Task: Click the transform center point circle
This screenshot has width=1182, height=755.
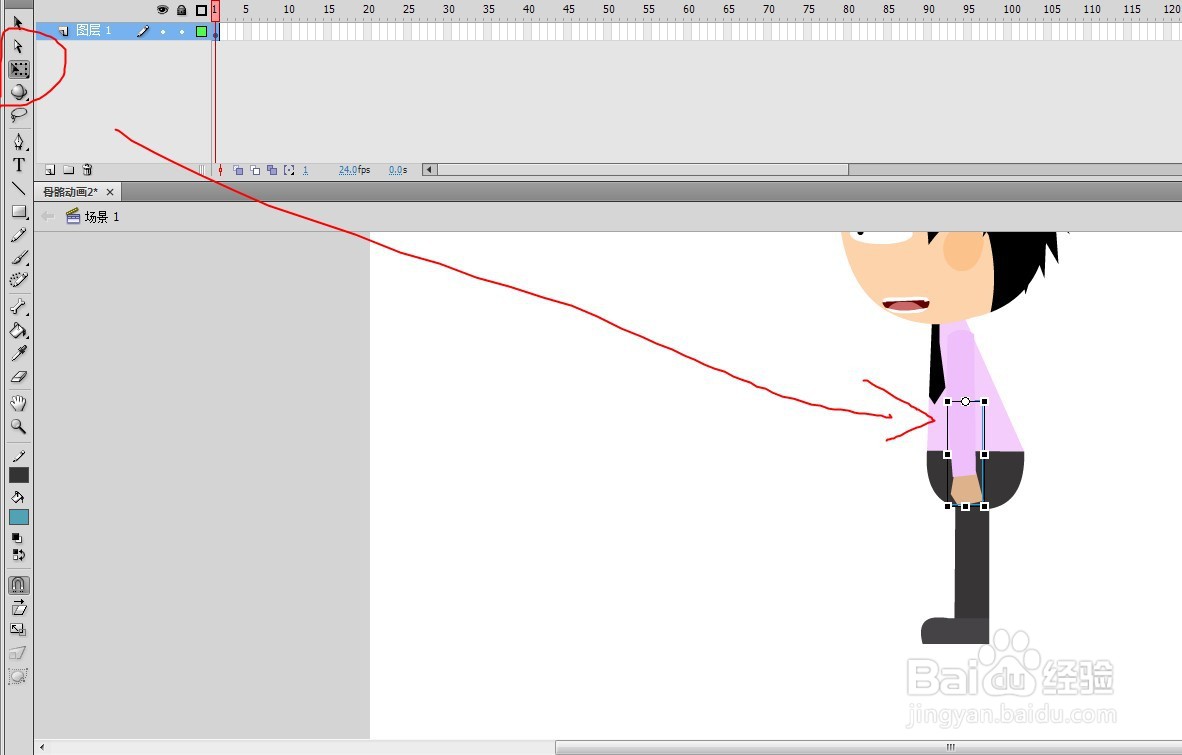Action: (x=966, y=402)
